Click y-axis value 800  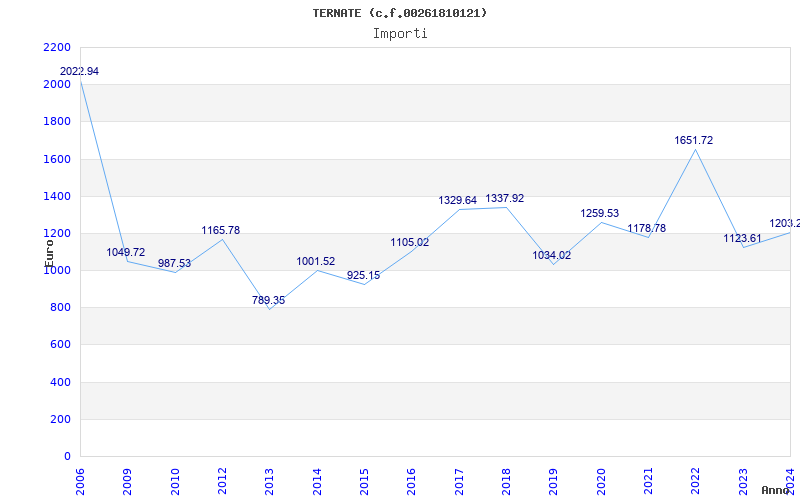60,308
